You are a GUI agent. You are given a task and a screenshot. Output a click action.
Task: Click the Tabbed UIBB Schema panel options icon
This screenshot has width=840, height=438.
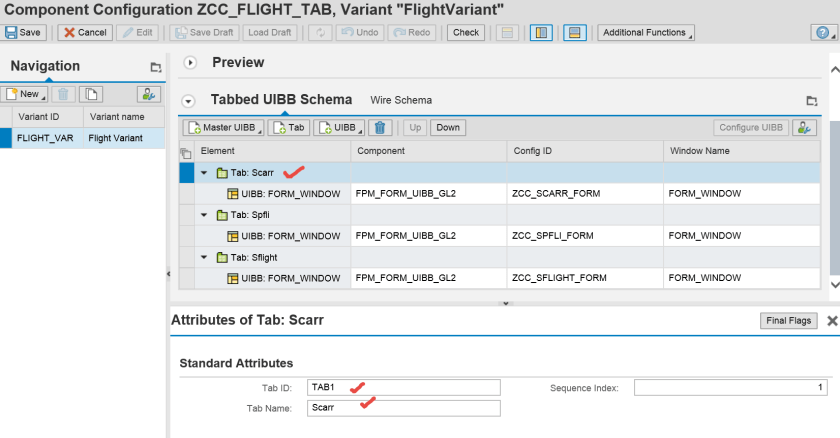pyautogui.click(x=811, y=101)
